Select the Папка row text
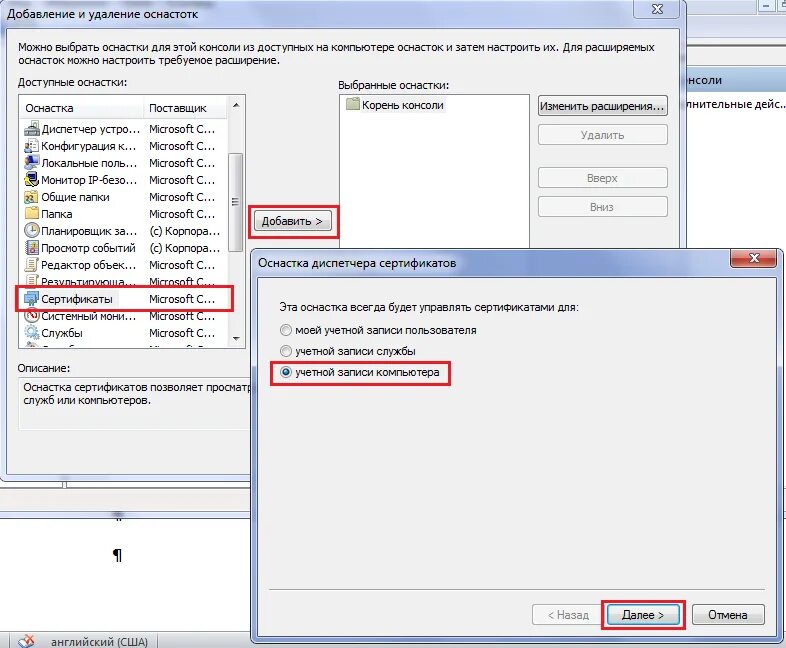The height and width of the screenshot is (648, 786). click(x=57, y=214)
